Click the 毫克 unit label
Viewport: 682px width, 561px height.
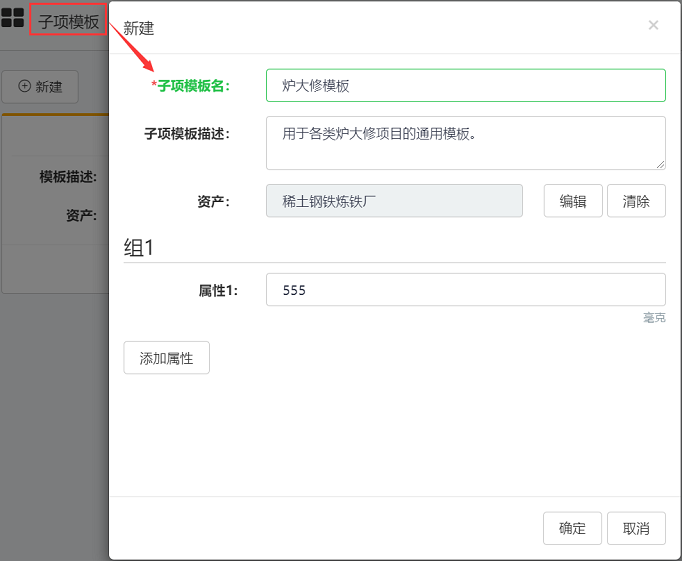pos(654,318)
